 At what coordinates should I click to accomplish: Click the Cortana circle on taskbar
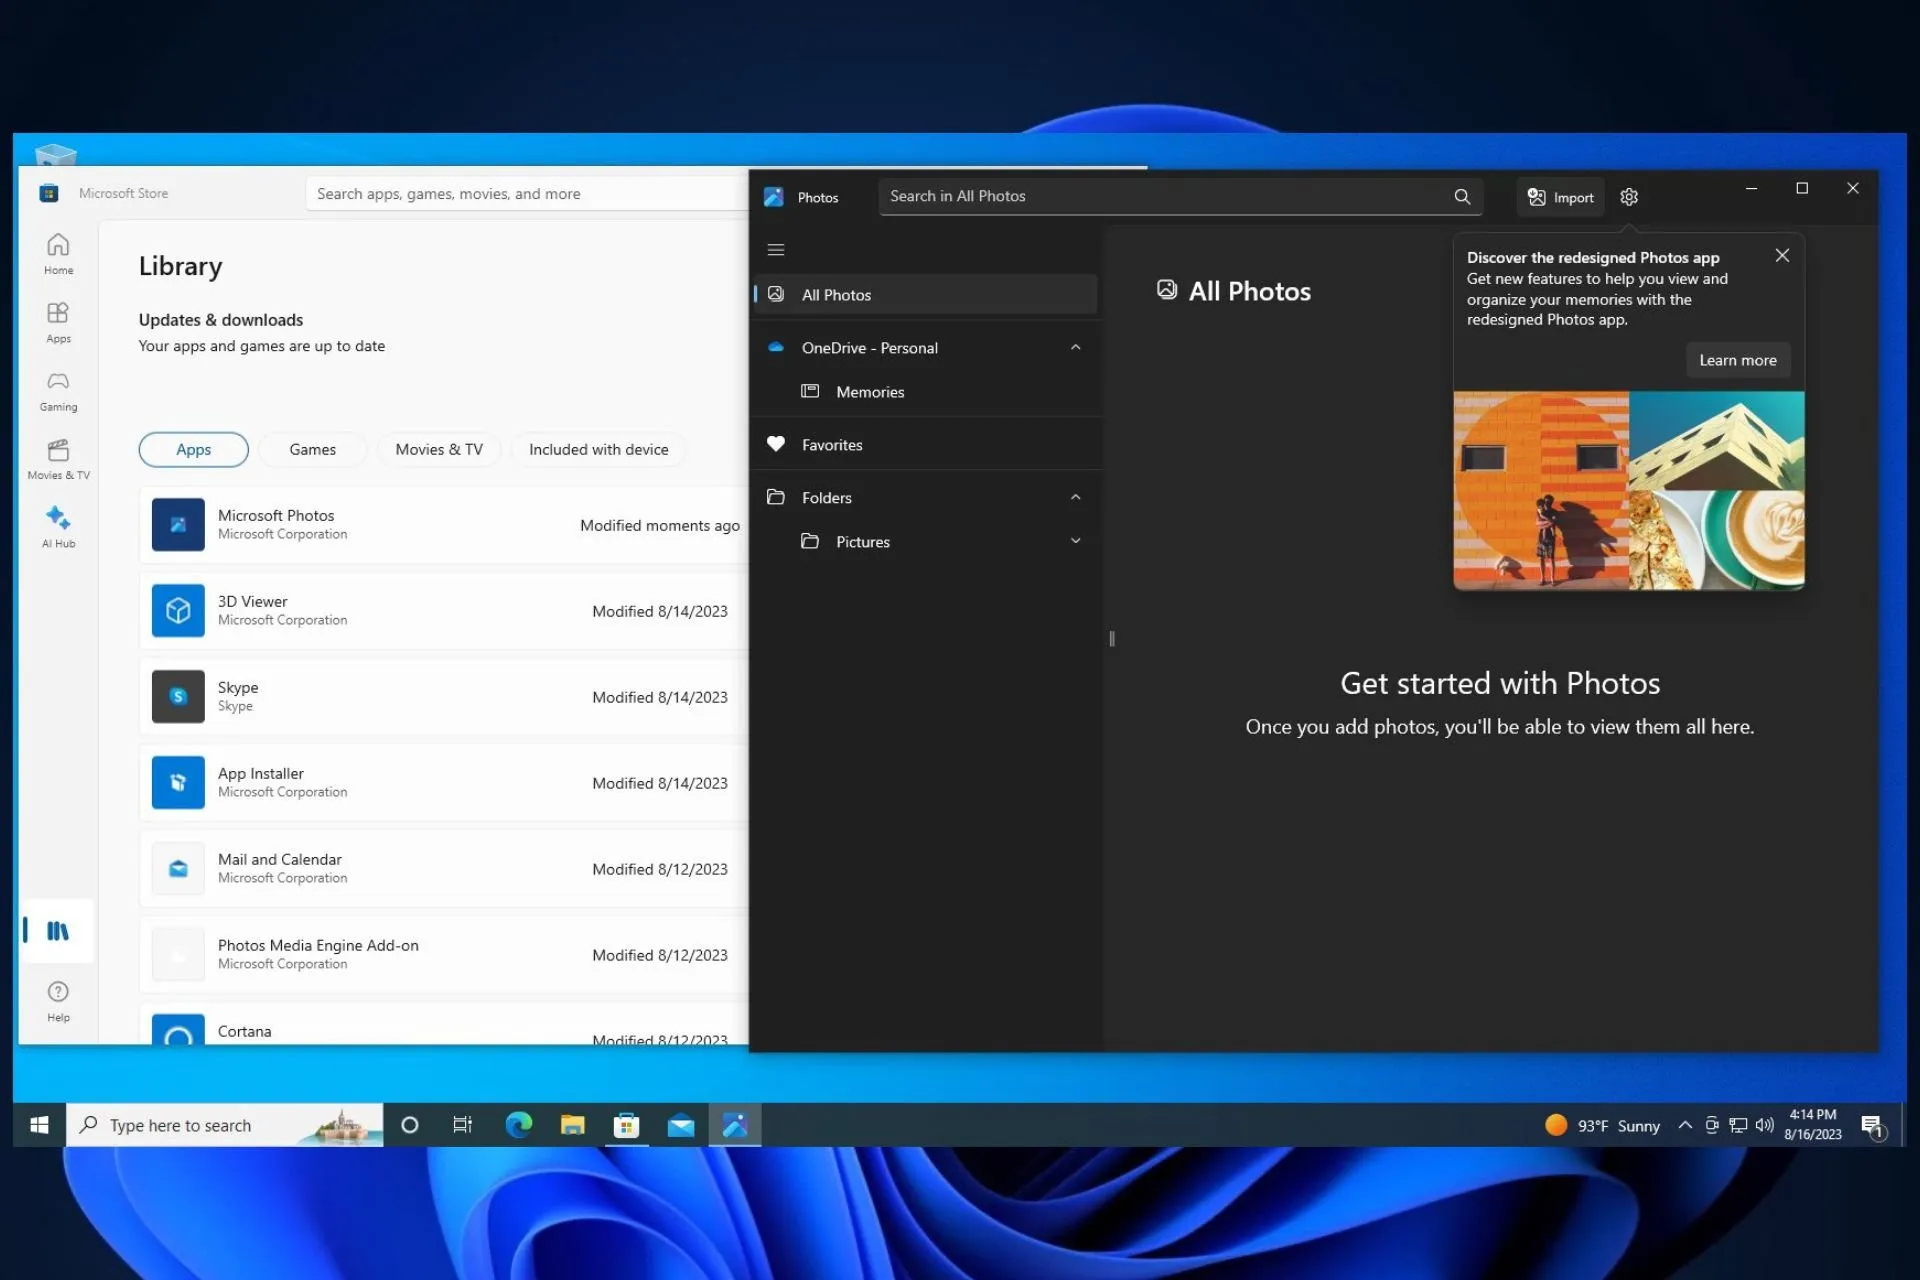pyautogui.click(x=409, y=1125)
